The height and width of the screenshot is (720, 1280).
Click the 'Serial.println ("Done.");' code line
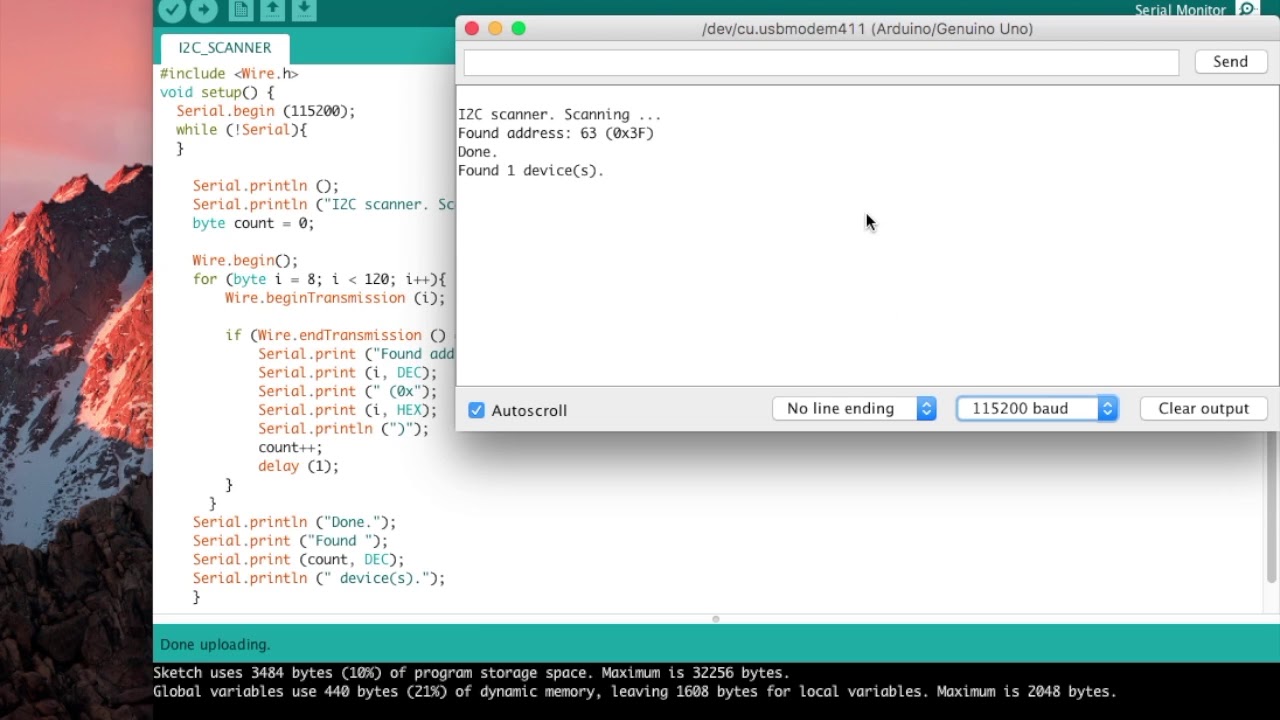pos(294,522)
